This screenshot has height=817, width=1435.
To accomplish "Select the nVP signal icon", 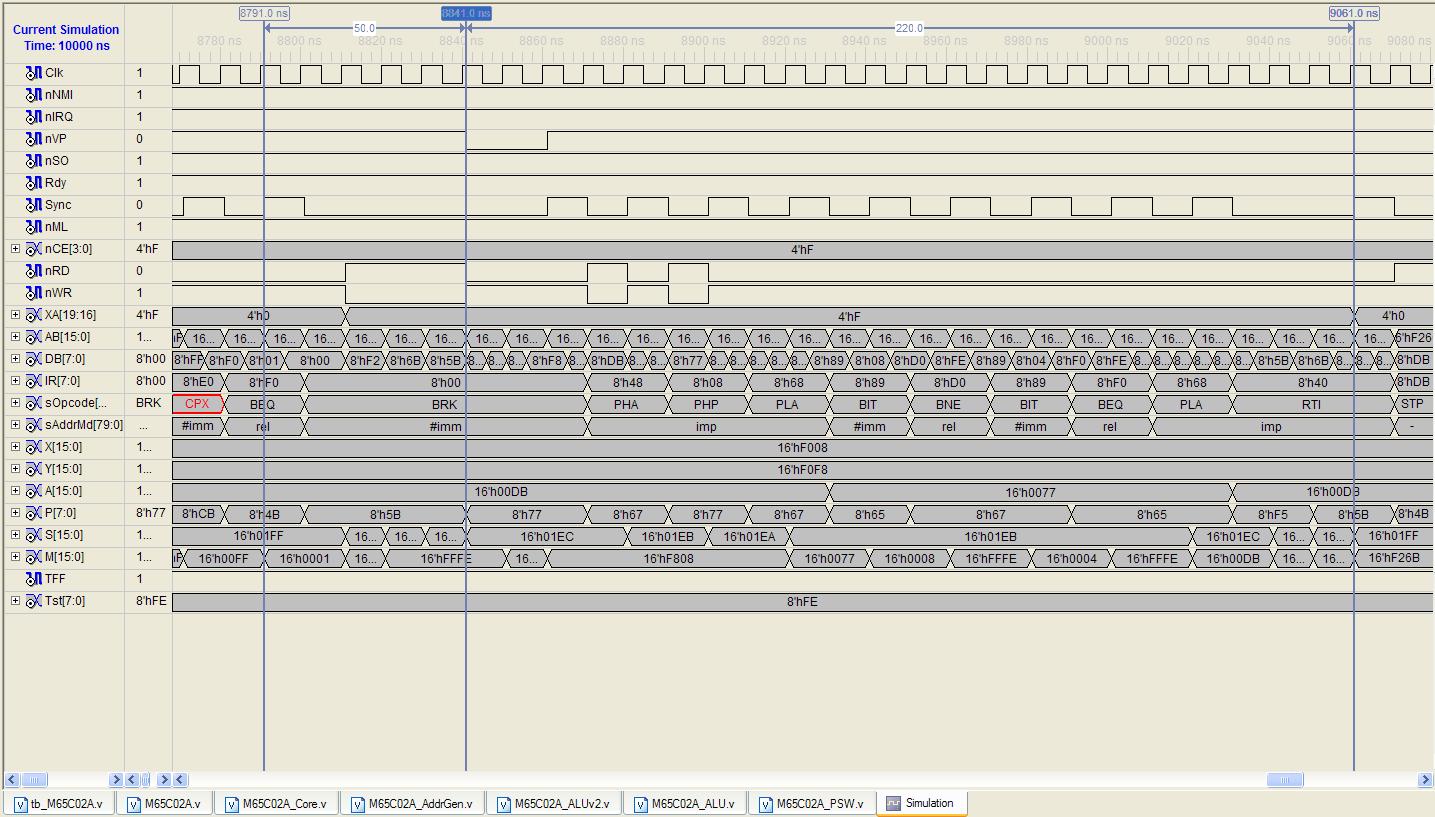I will 34,139.
